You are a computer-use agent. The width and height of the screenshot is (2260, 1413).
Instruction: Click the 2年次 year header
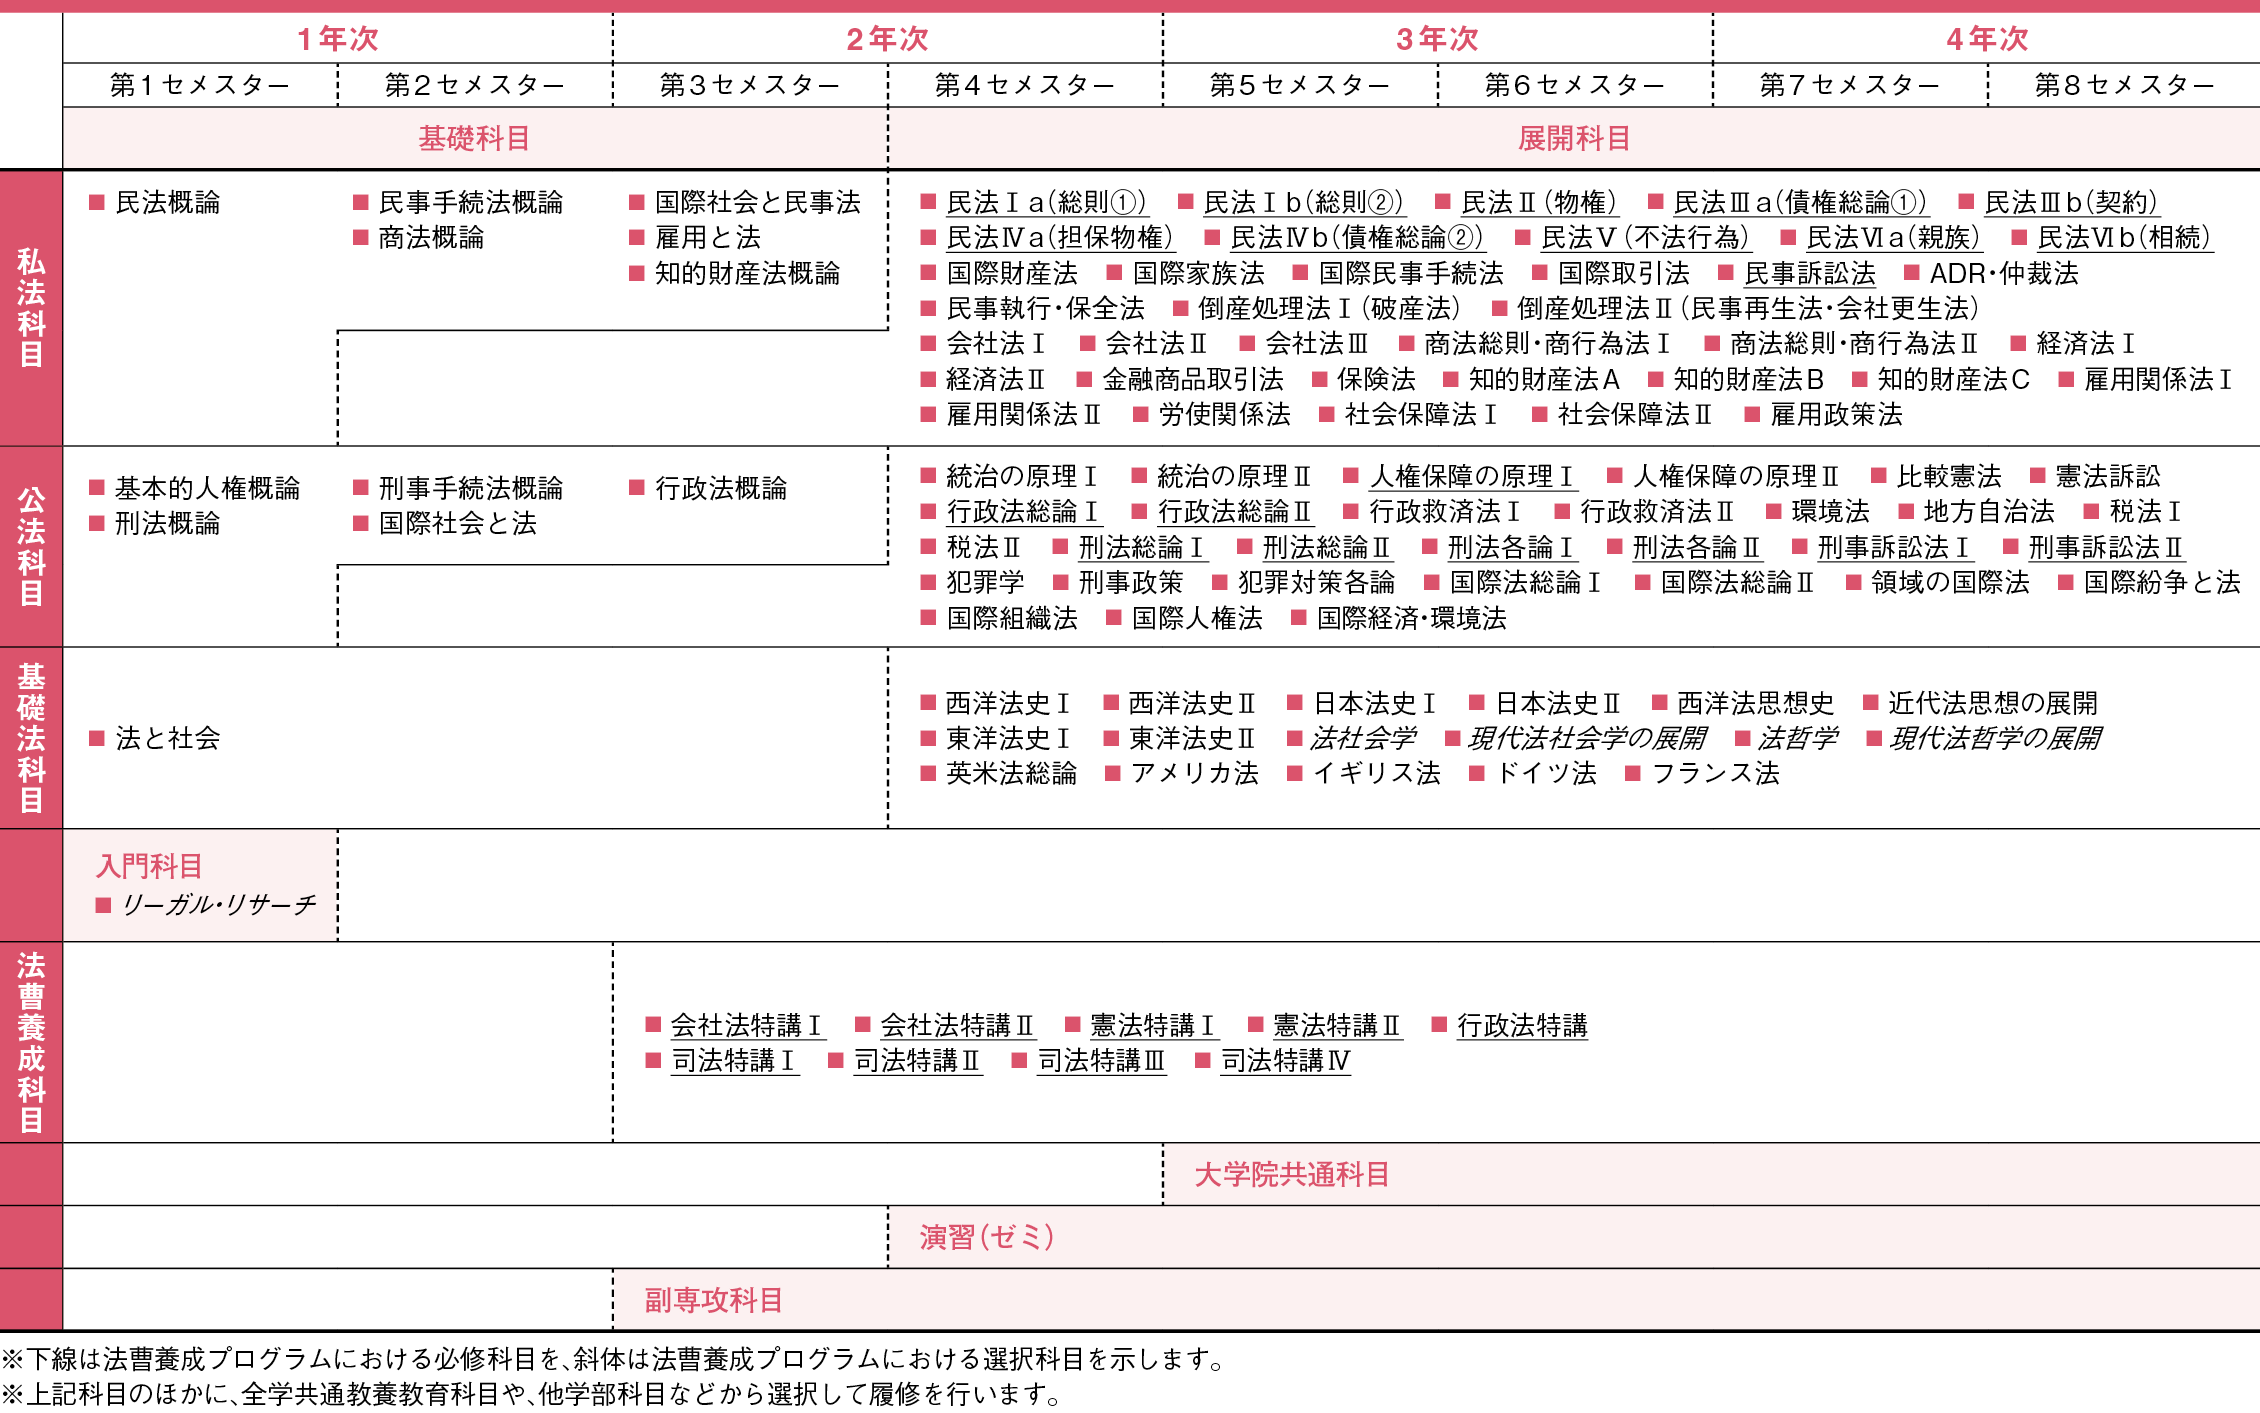pos(888,39)
